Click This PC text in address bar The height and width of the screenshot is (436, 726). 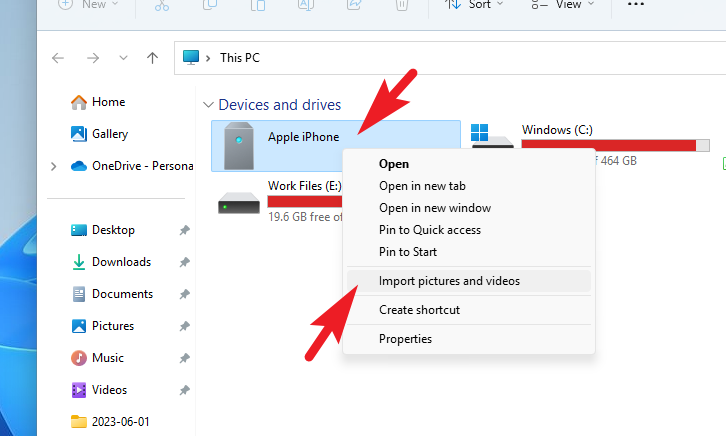pos(240,58)
